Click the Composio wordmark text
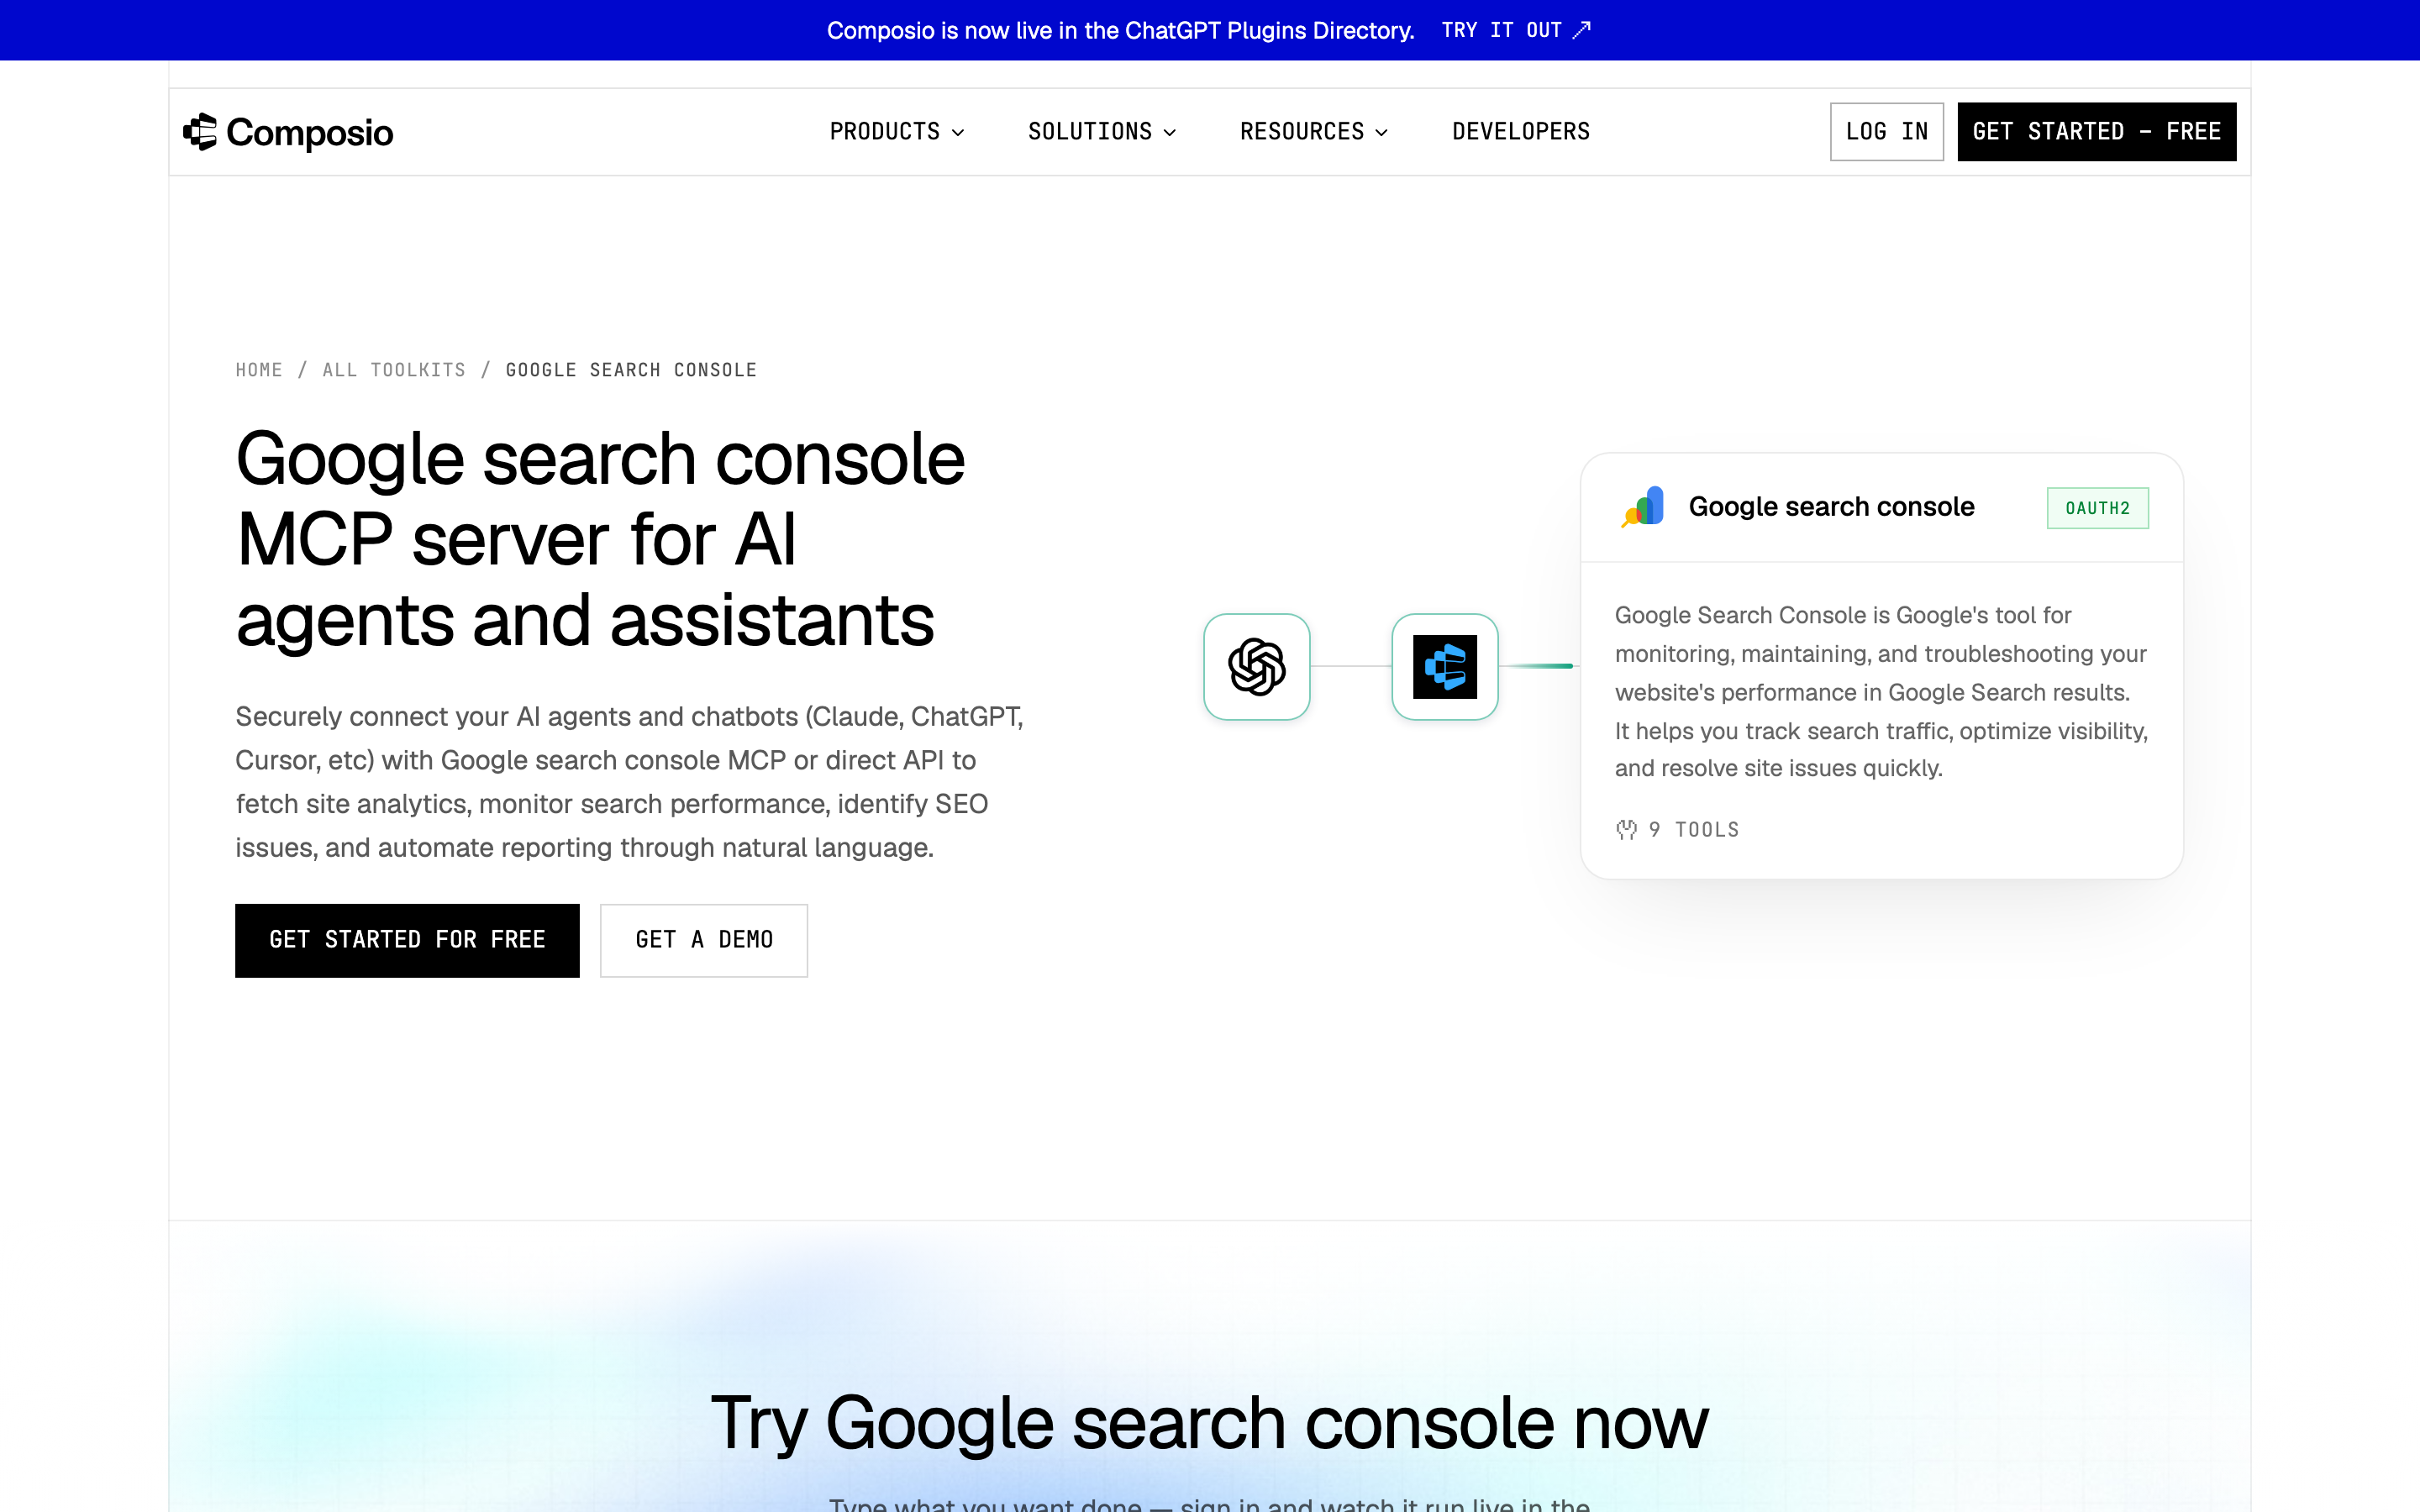Image resolution: width=2420 pixels, height=1512 pixels. click(310, 133)
